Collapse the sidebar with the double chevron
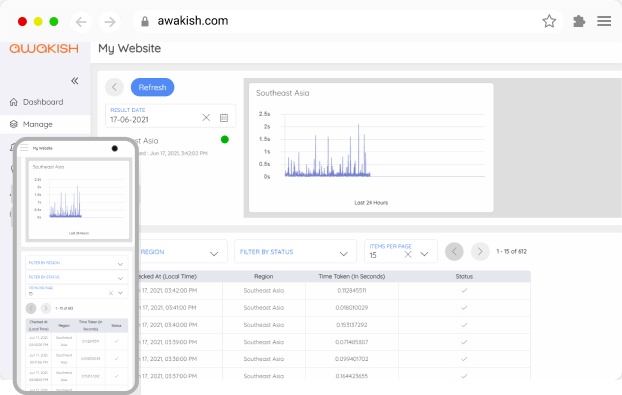This screenshot has height=395, width=622. tap(75, 81)
